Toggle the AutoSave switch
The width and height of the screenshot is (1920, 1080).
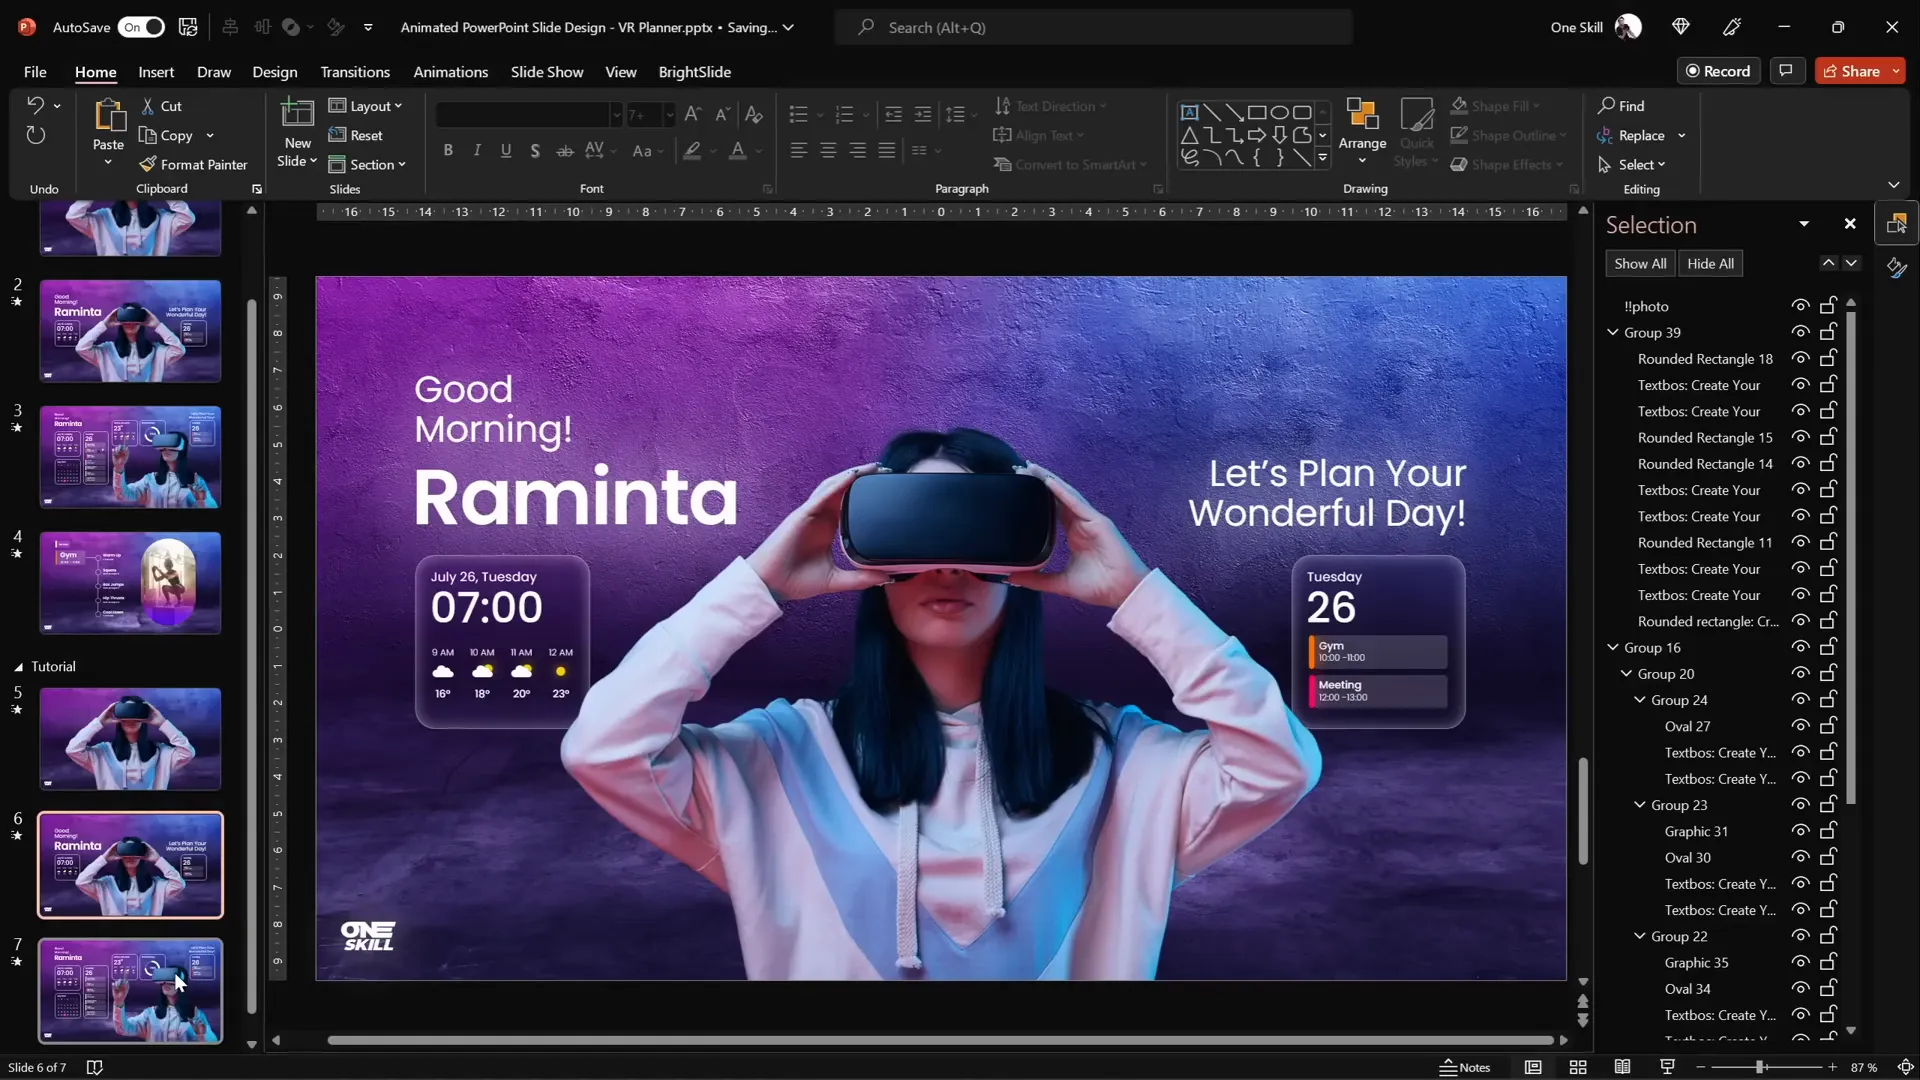point(141,27)
